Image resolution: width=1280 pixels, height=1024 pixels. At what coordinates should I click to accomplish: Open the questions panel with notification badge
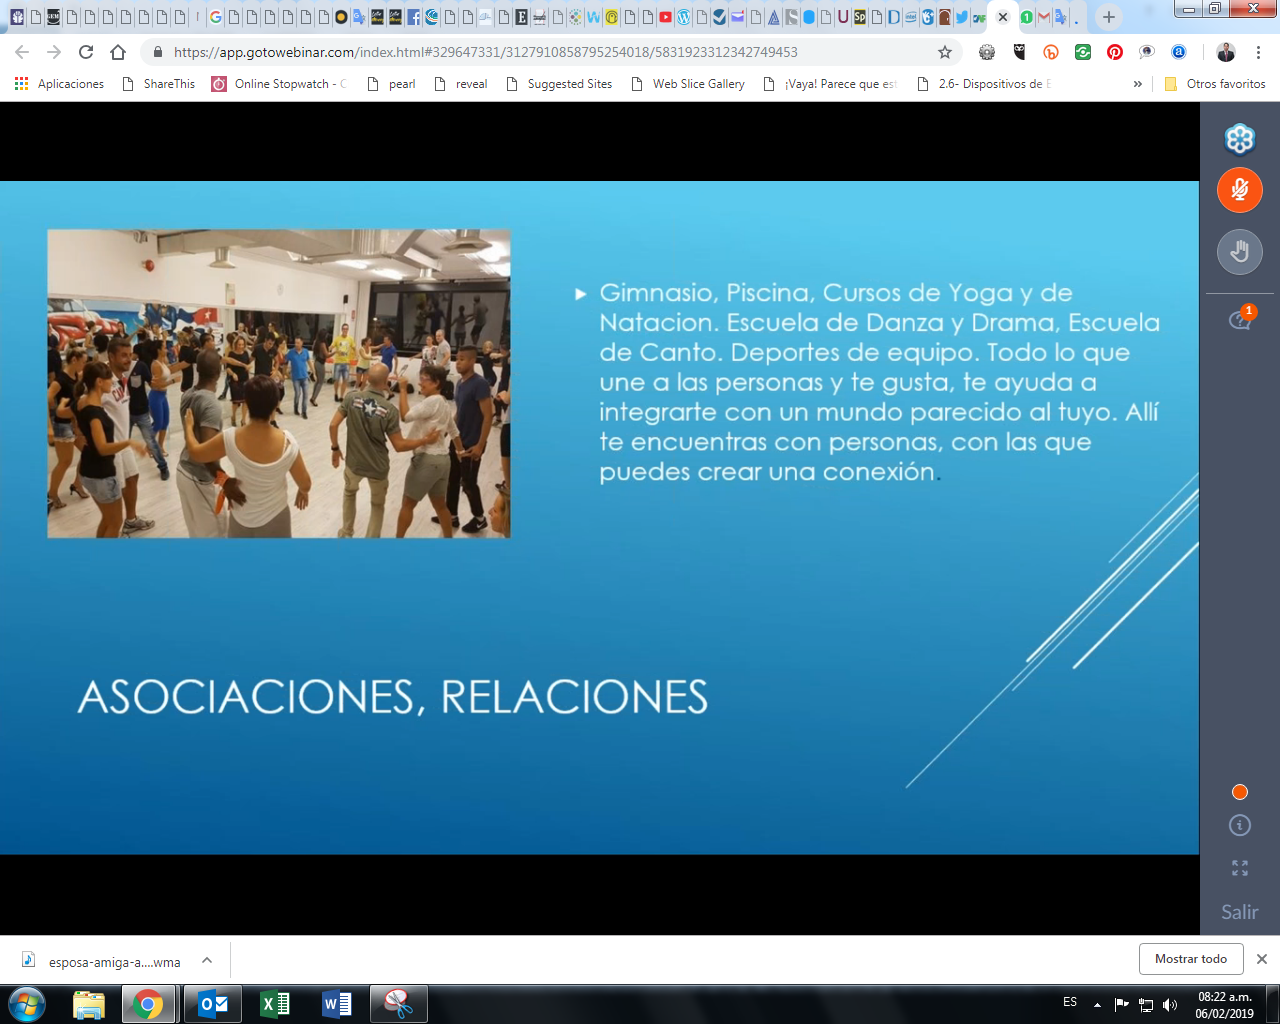click(x=1239, y=320)
